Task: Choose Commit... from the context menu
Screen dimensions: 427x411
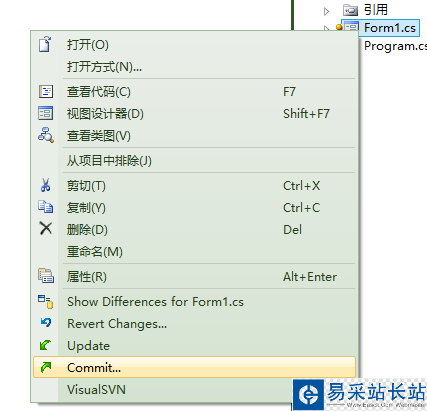Action: [194, 367]
